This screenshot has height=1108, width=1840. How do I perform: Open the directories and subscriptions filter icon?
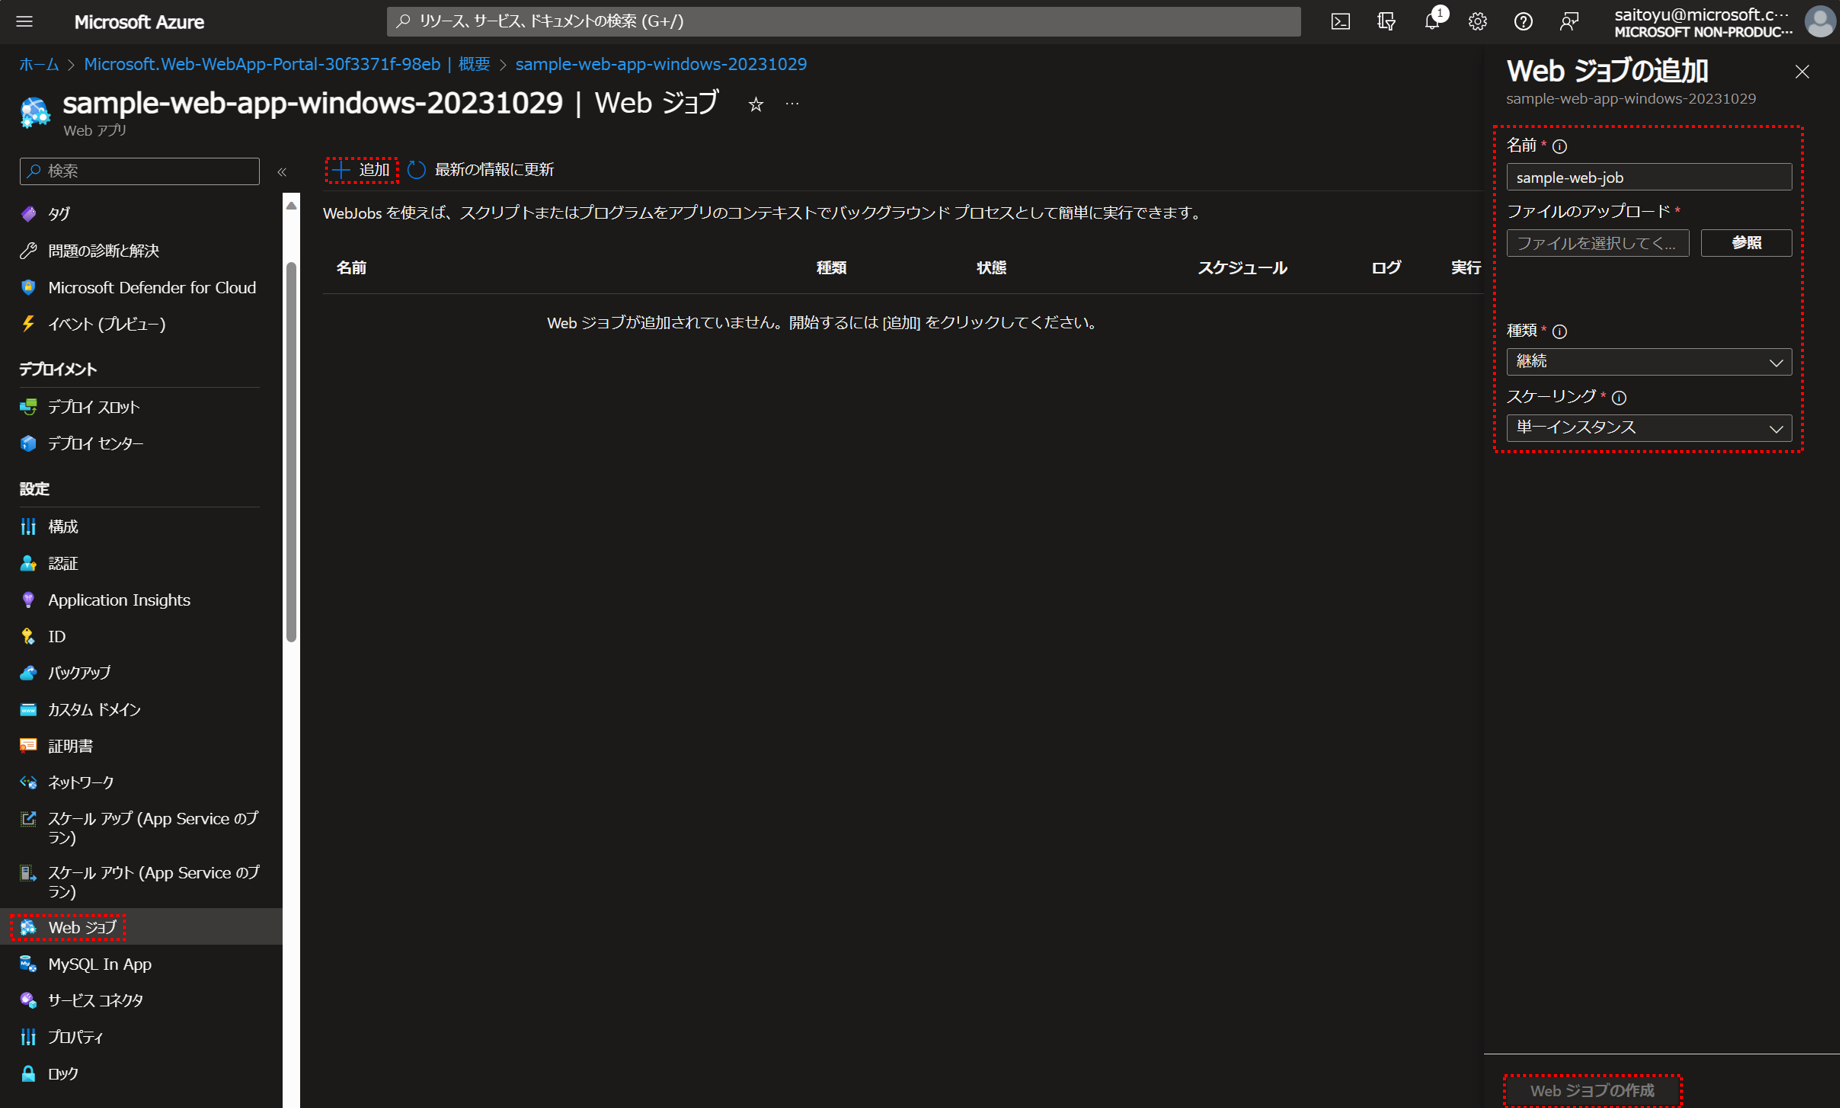click(1386, 21)
